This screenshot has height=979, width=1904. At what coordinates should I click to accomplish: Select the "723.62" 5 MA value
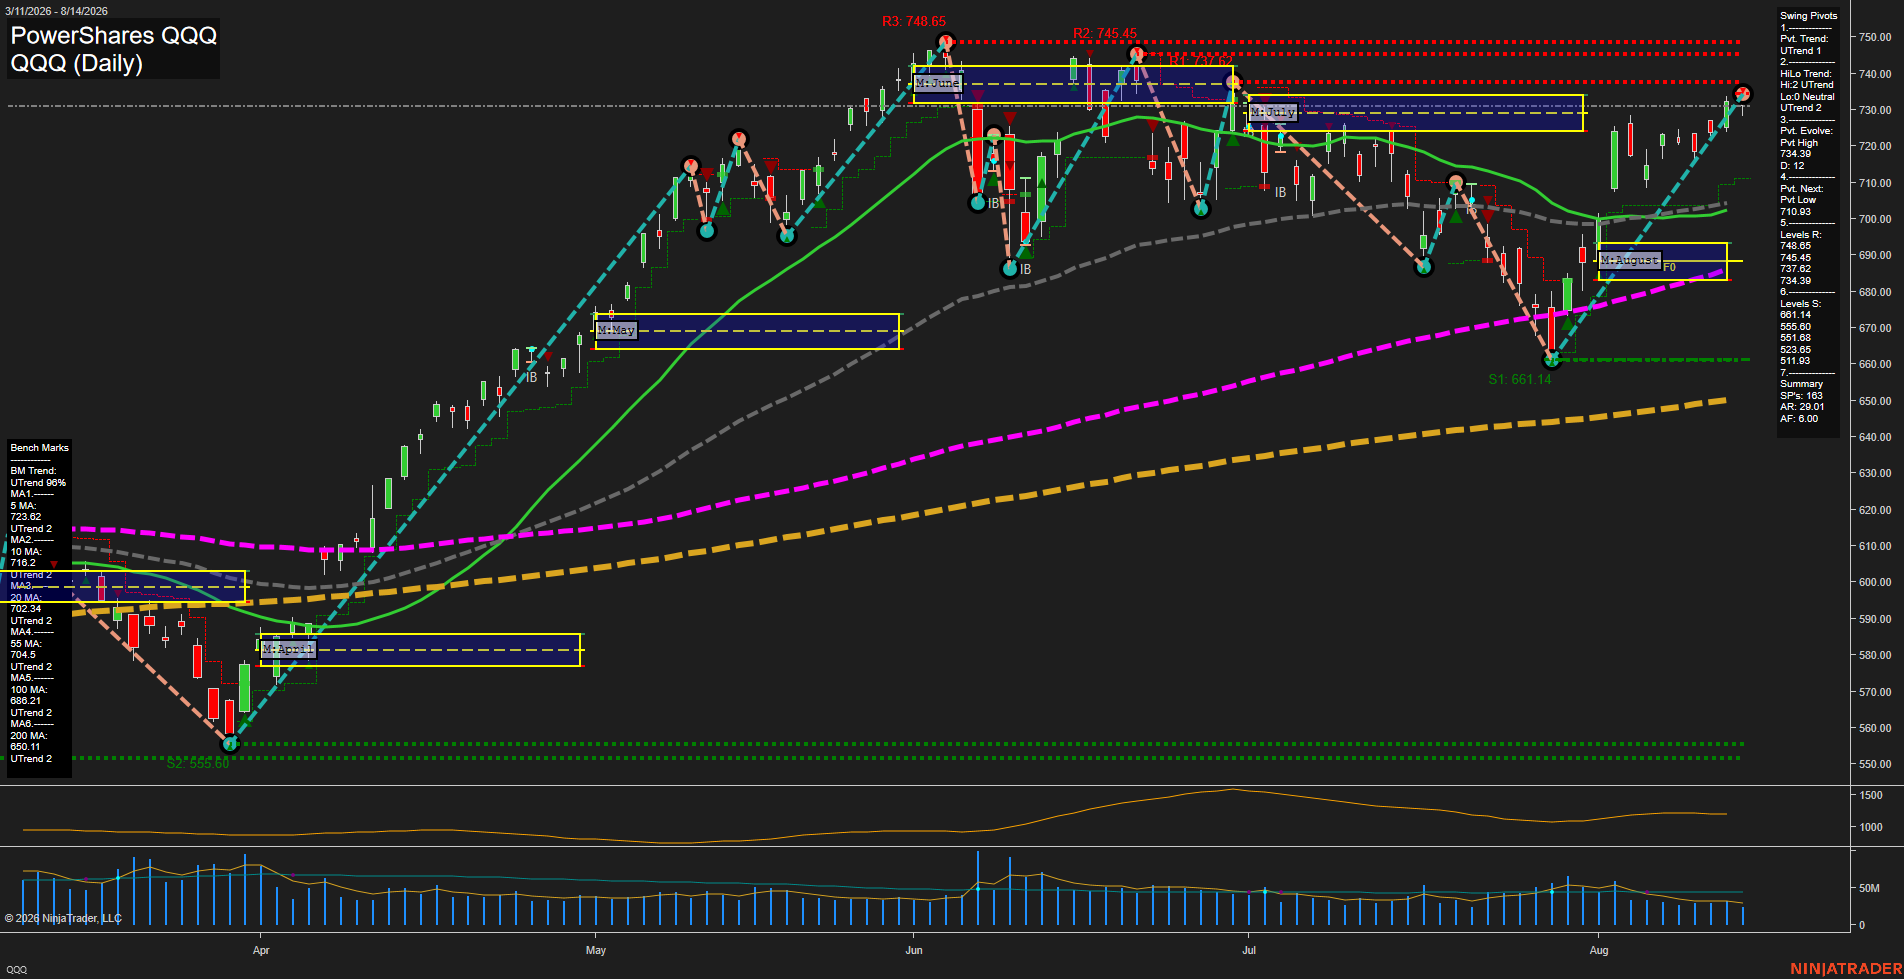click(x=26, y=517)
